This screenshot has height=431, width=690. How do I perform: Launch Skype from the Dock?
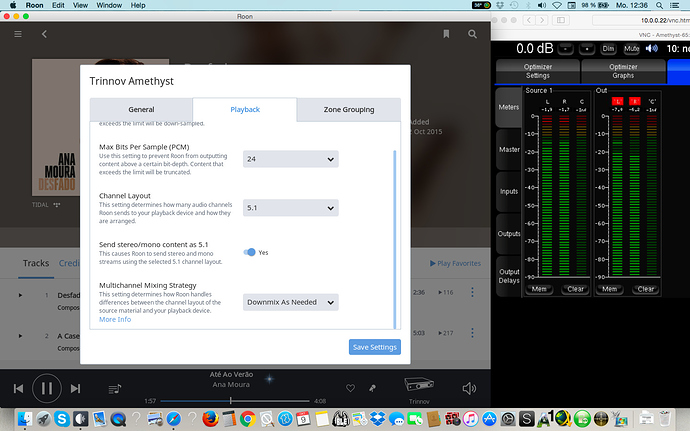(x=62, y=419)
